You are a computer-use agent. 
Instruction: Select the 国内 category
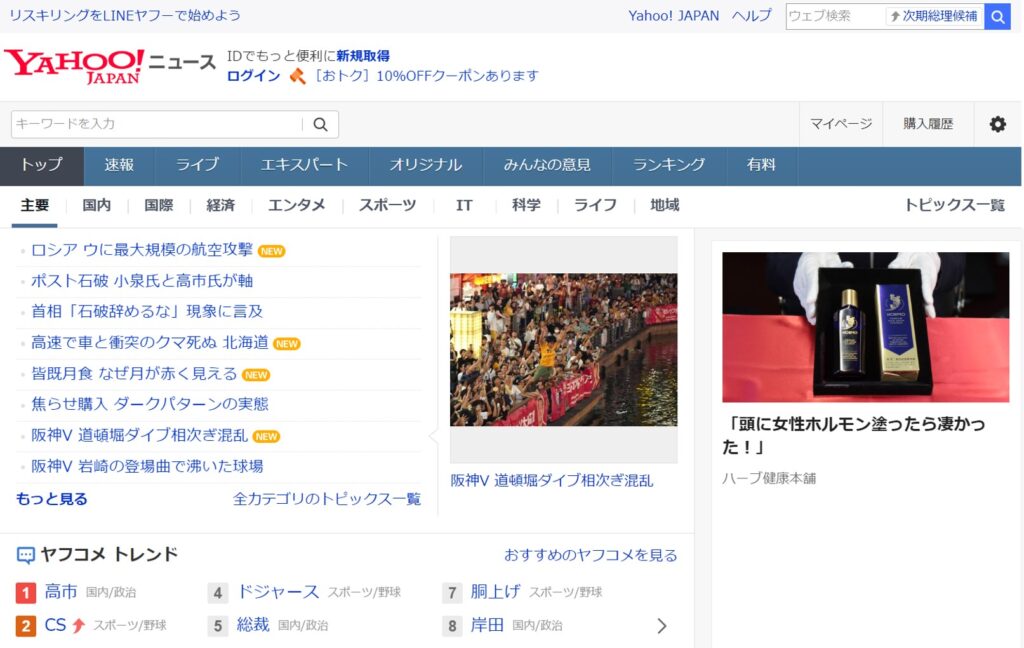click(x=97, y=205)
